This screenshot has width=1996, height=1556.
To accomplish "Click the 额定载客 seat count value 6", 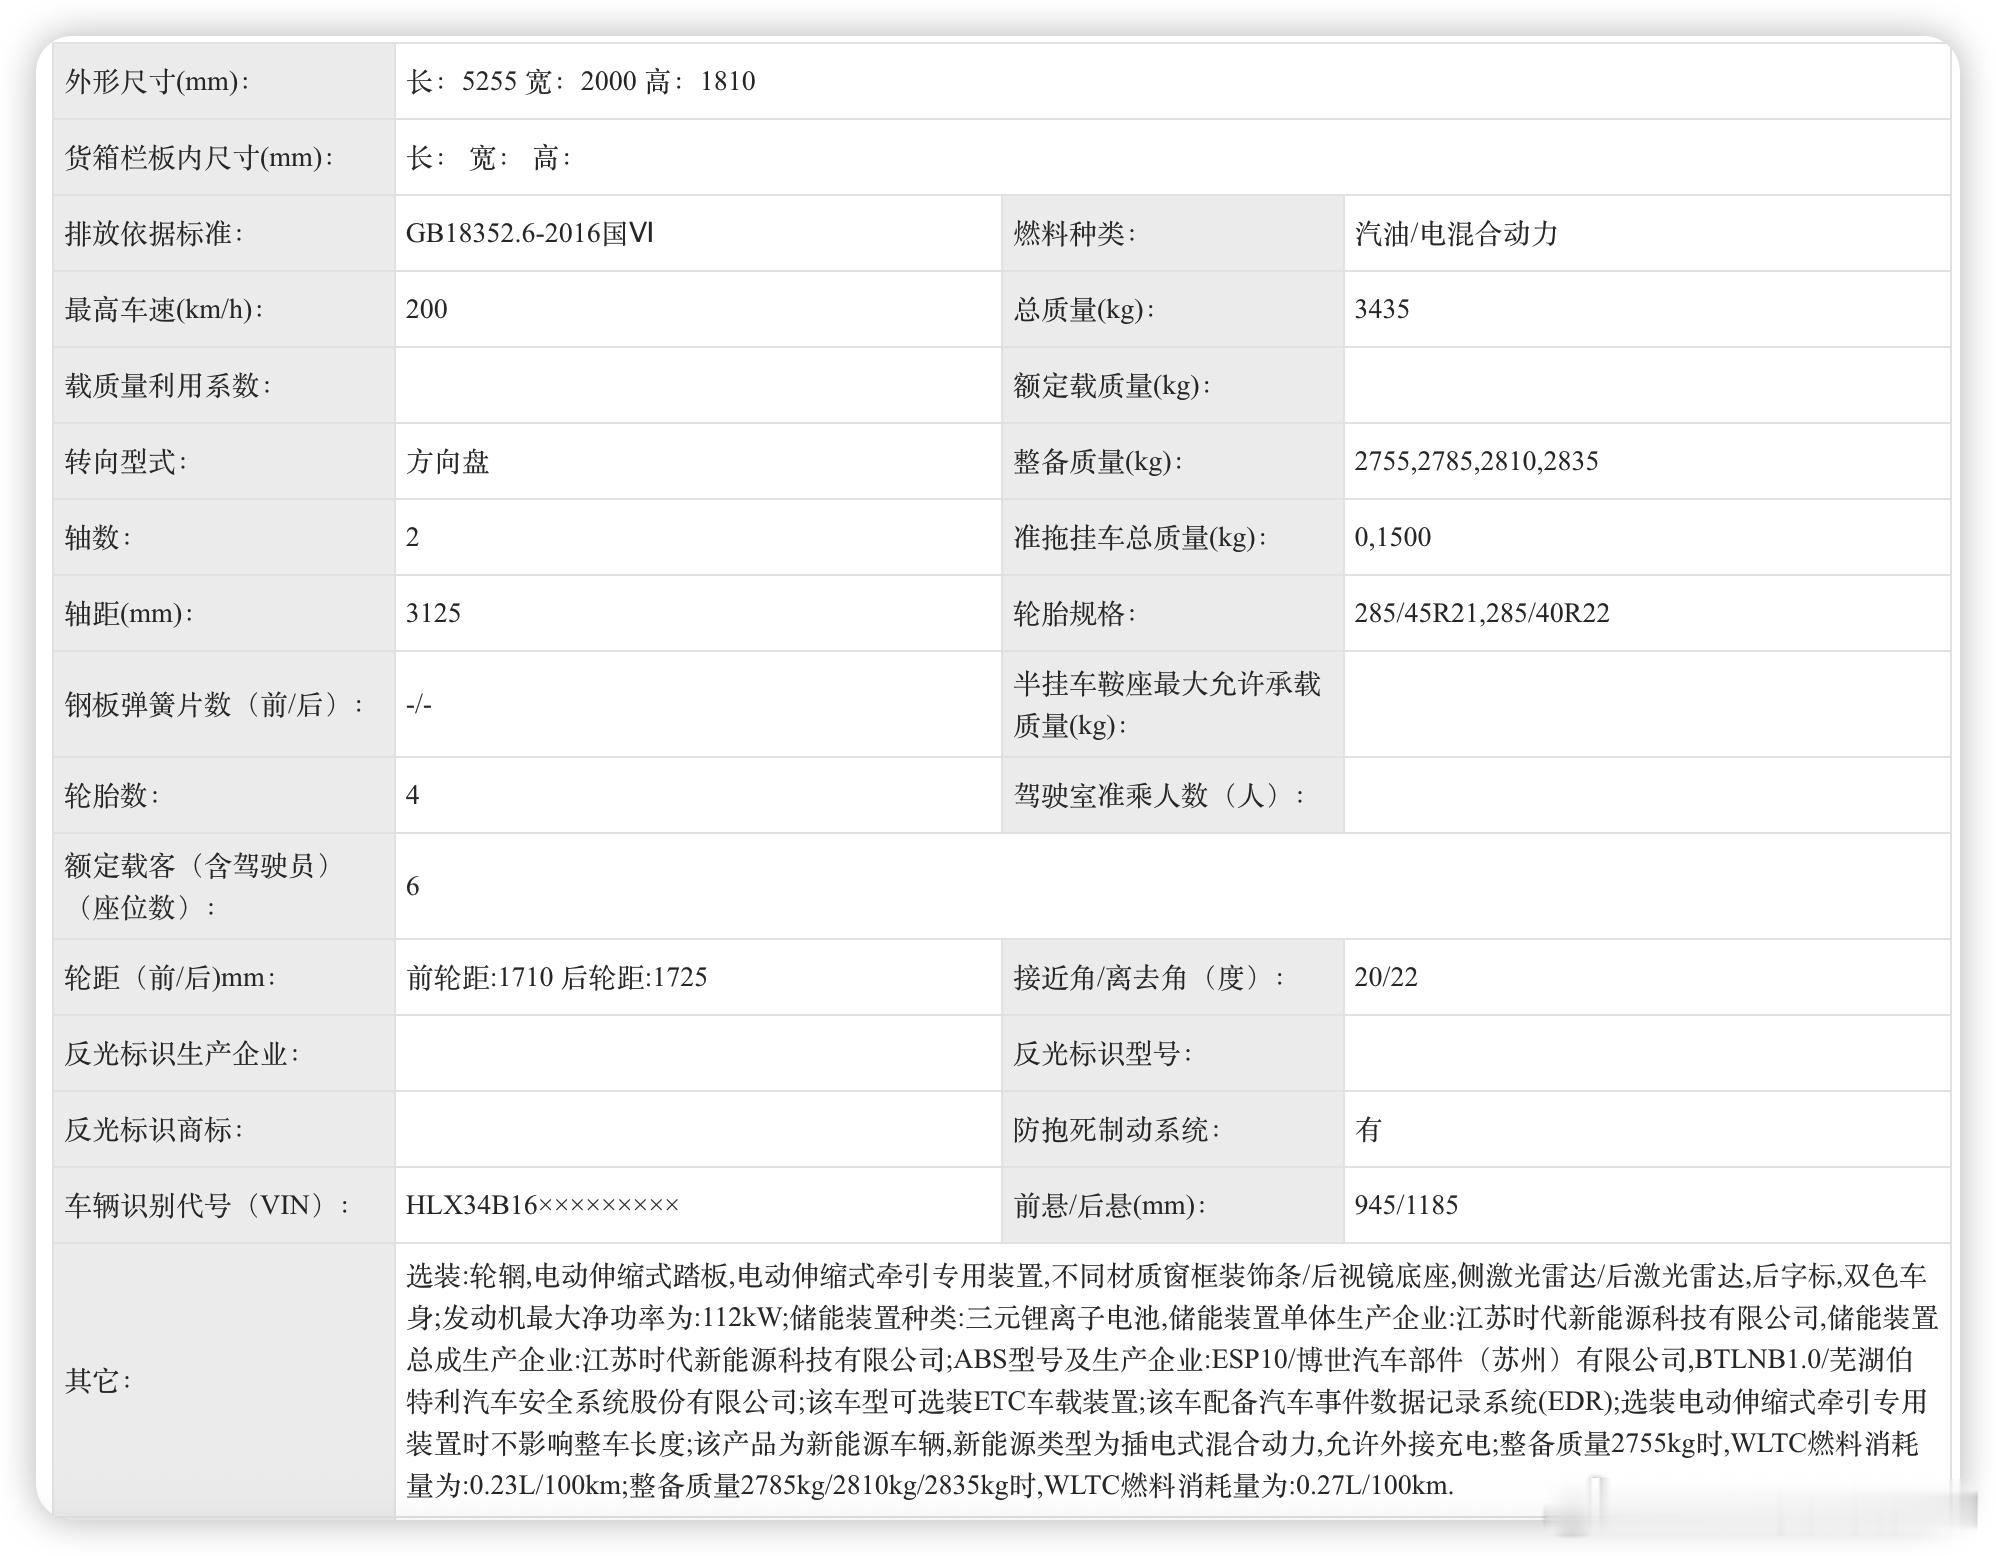I will [x=413, y=887].
